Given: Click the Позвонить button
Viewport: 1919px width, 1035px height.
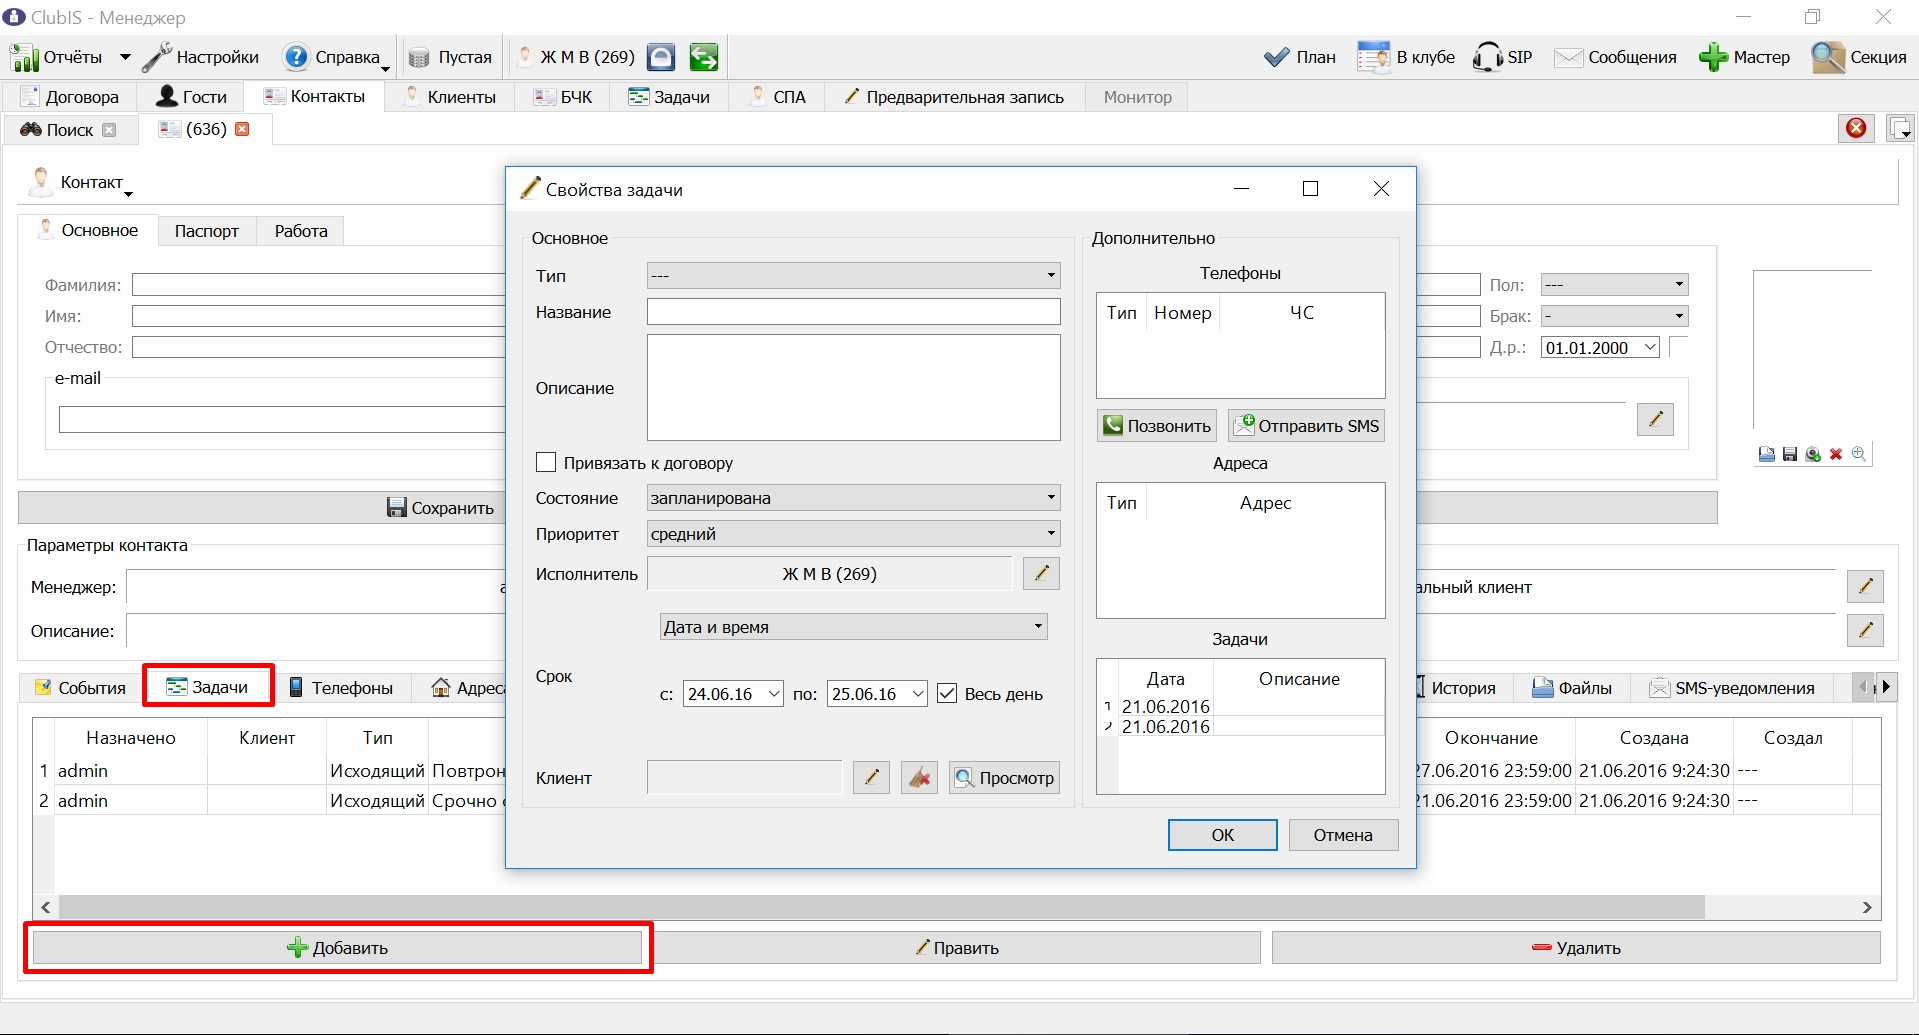Looking at the screenshot, I should 1157,426.
